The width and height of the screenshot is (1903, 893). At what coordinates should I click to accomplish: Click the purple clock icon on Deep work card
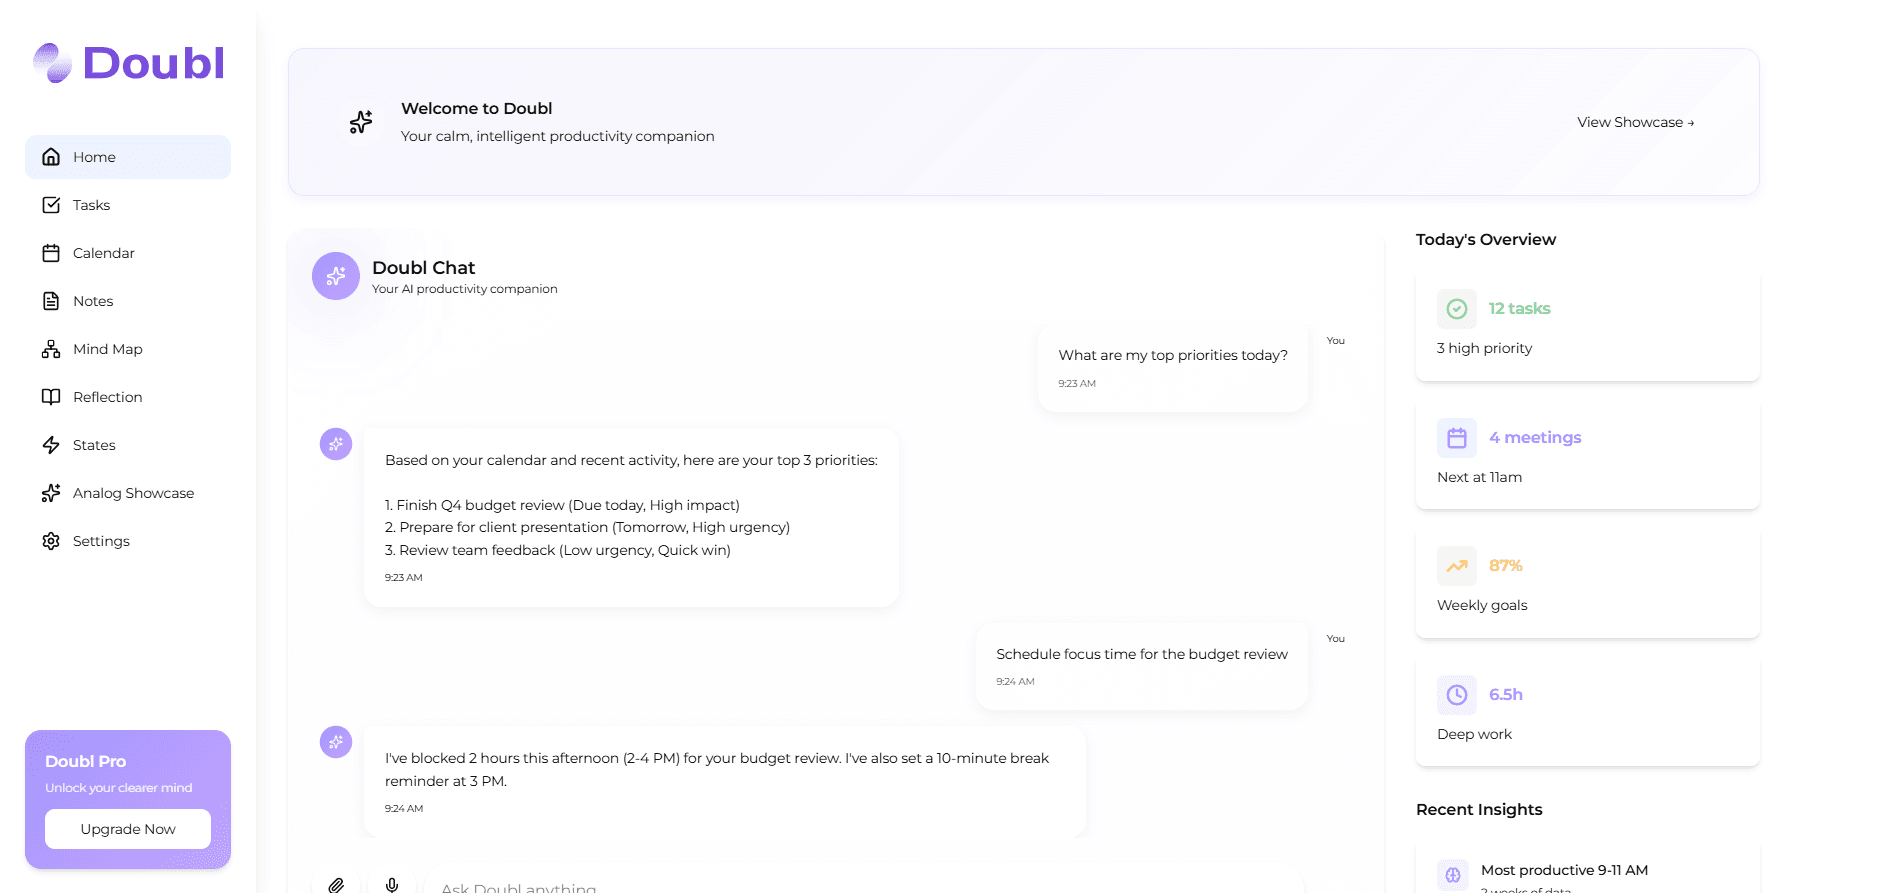click(x=1457, y=694)
